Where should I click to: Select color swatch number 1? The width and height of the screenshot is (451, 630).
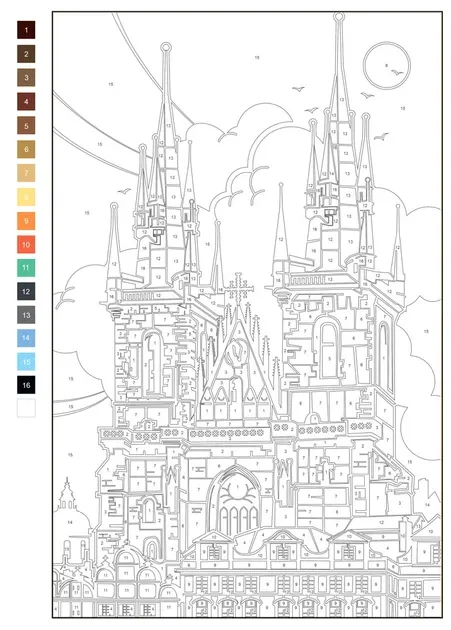[26, 30]
